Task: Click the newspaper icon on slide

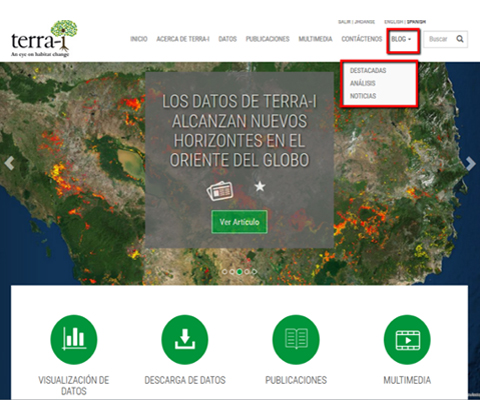Action: tap(220, 191)
